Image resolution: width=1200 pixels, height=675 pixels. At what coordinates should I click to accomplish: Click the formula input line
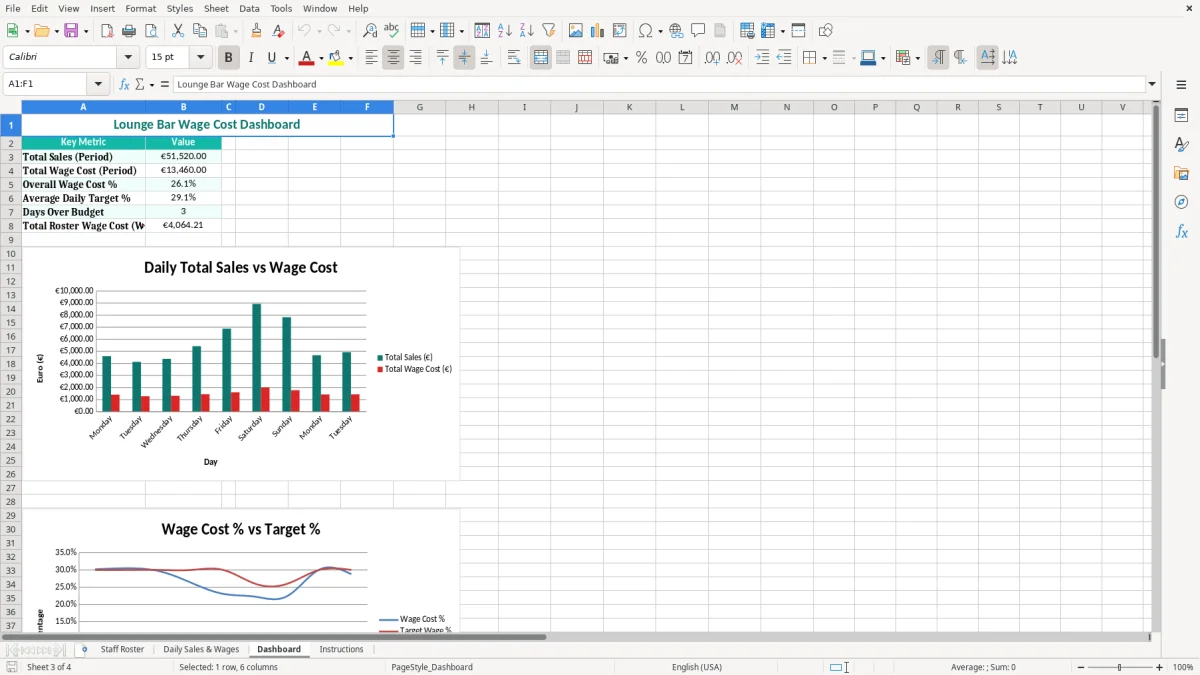[x=660, y=85]
